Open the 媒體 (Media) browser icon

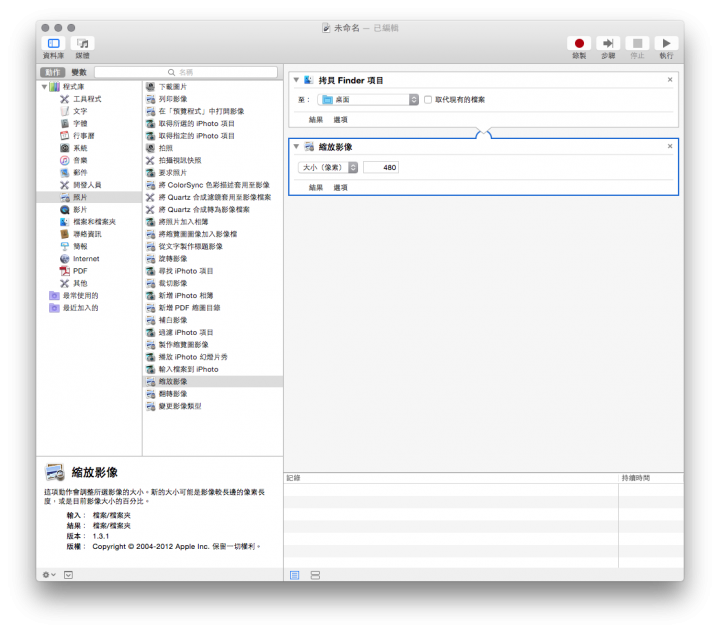tap(84, 44)
